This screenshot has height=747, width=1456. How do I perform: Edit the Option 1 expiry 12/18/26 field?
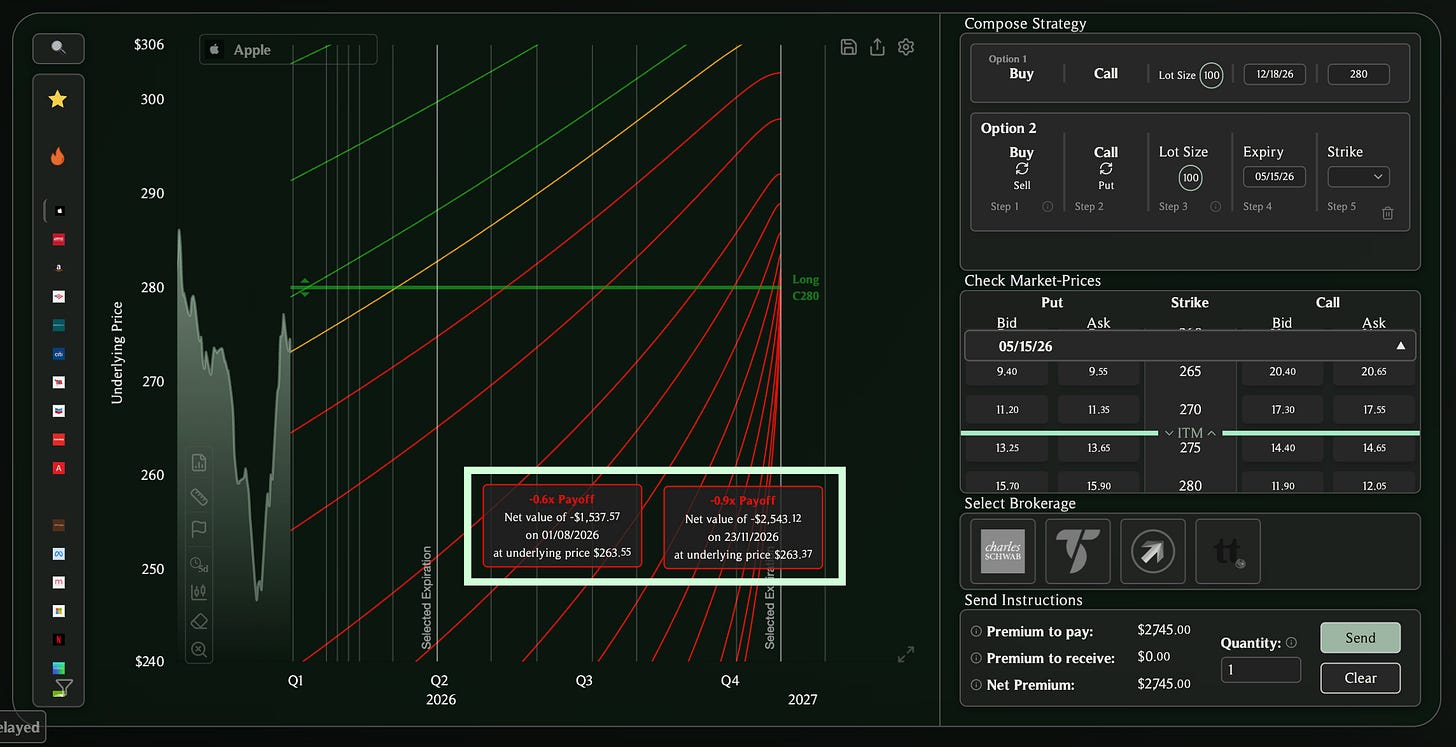pos(1274,74)
